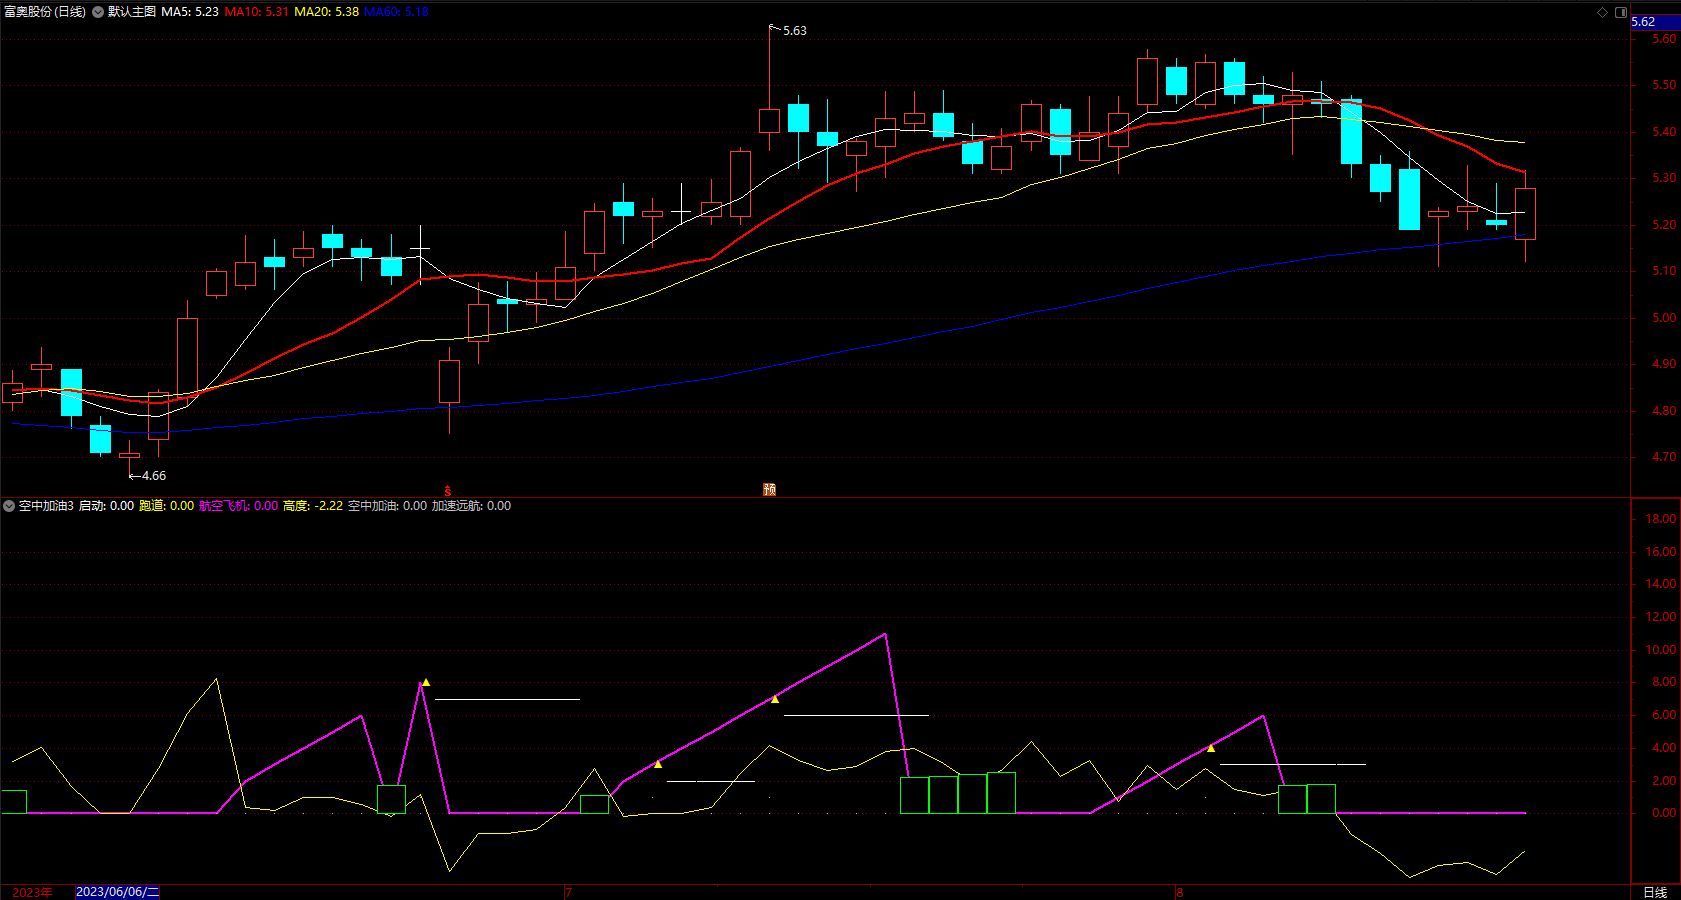The height and width of the screenshot is (900, 1681).
Task: Click the MA5: 5.23 readout
Action: click(190, 12)
